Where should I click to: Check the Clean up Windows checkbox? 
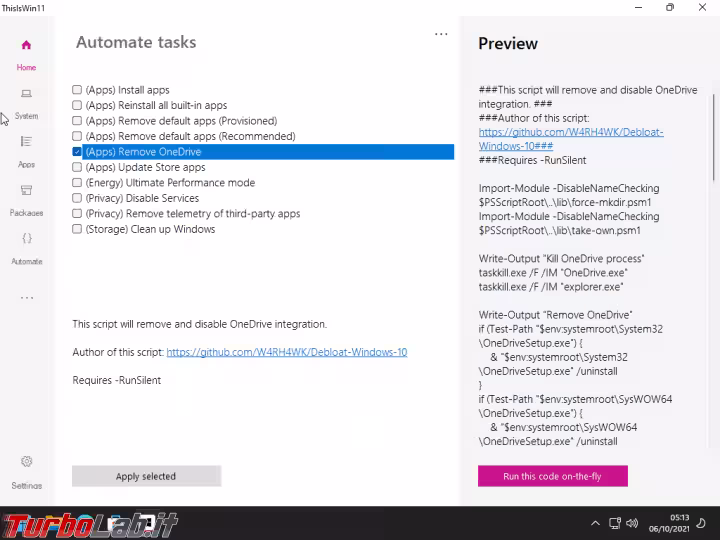coord(77,229)
